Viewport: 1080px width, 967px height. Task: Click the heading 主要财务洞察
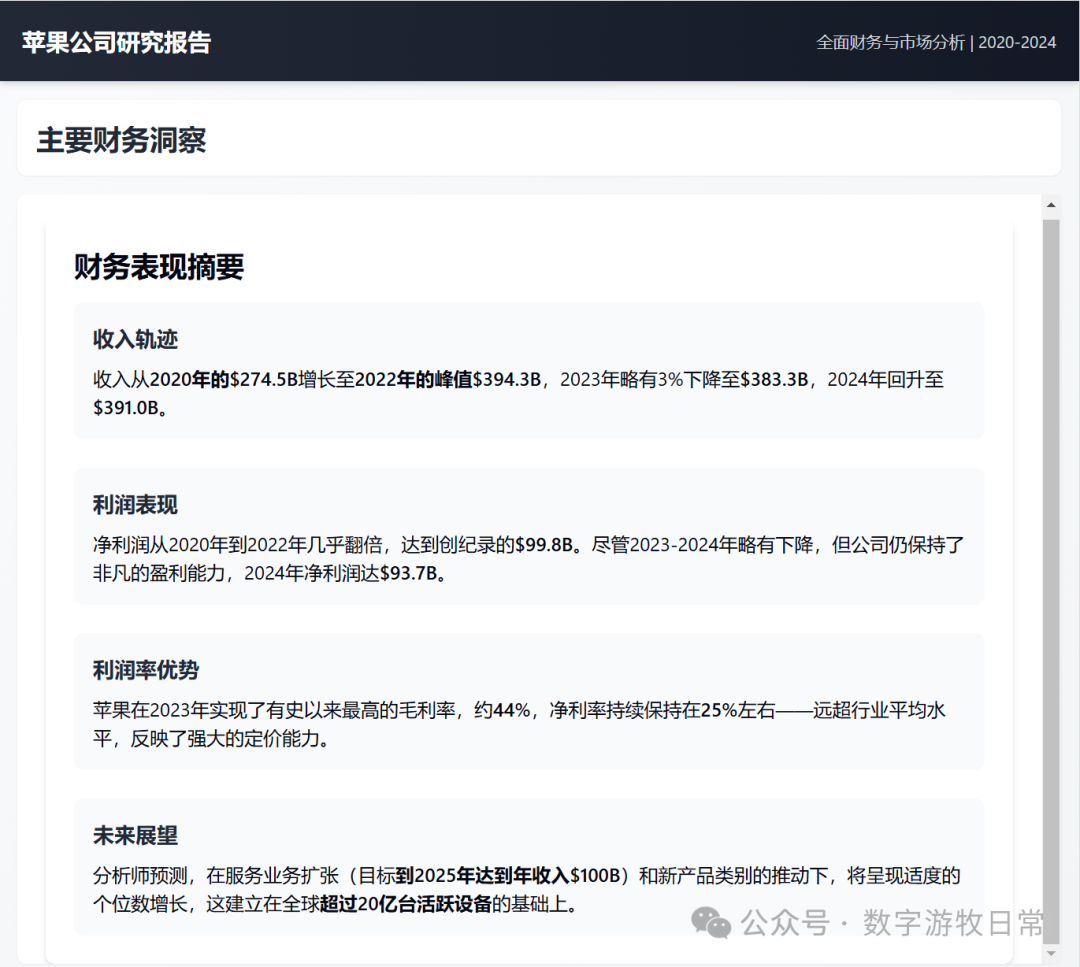coord(121,140)
